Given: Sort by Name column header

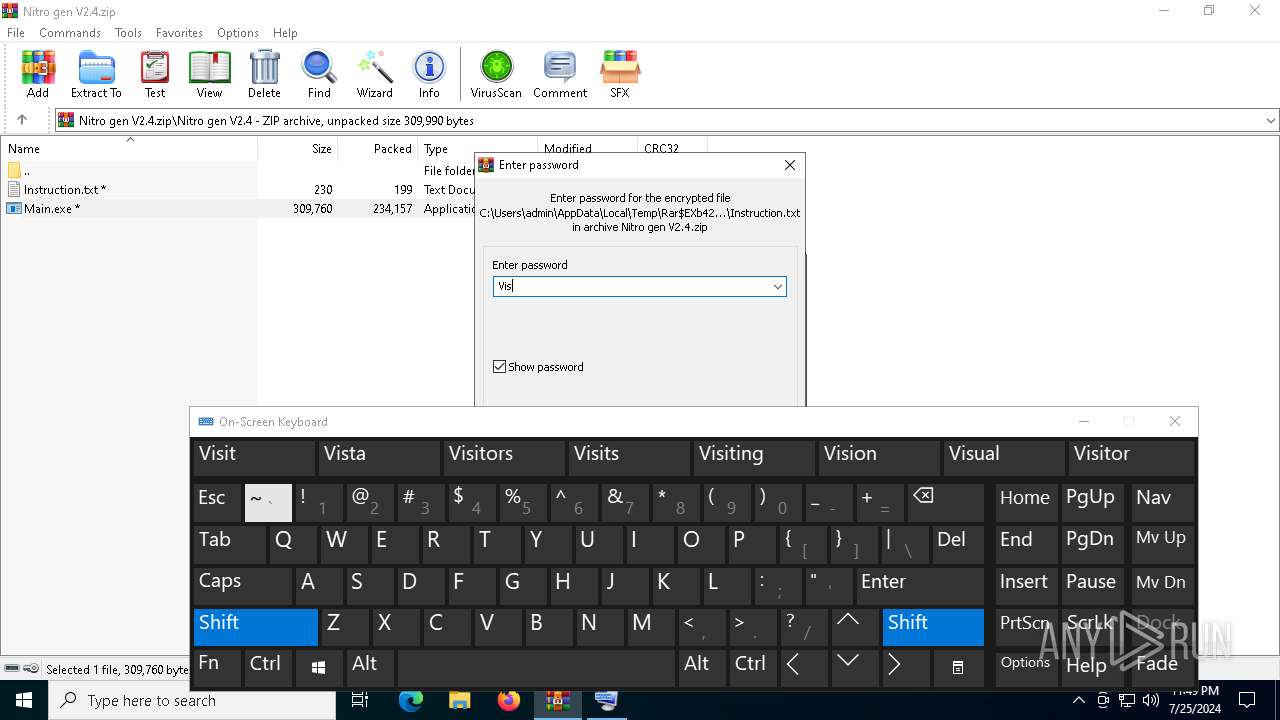Looking at the screenshot, I should pyautogui.click(x=128, y=148).
